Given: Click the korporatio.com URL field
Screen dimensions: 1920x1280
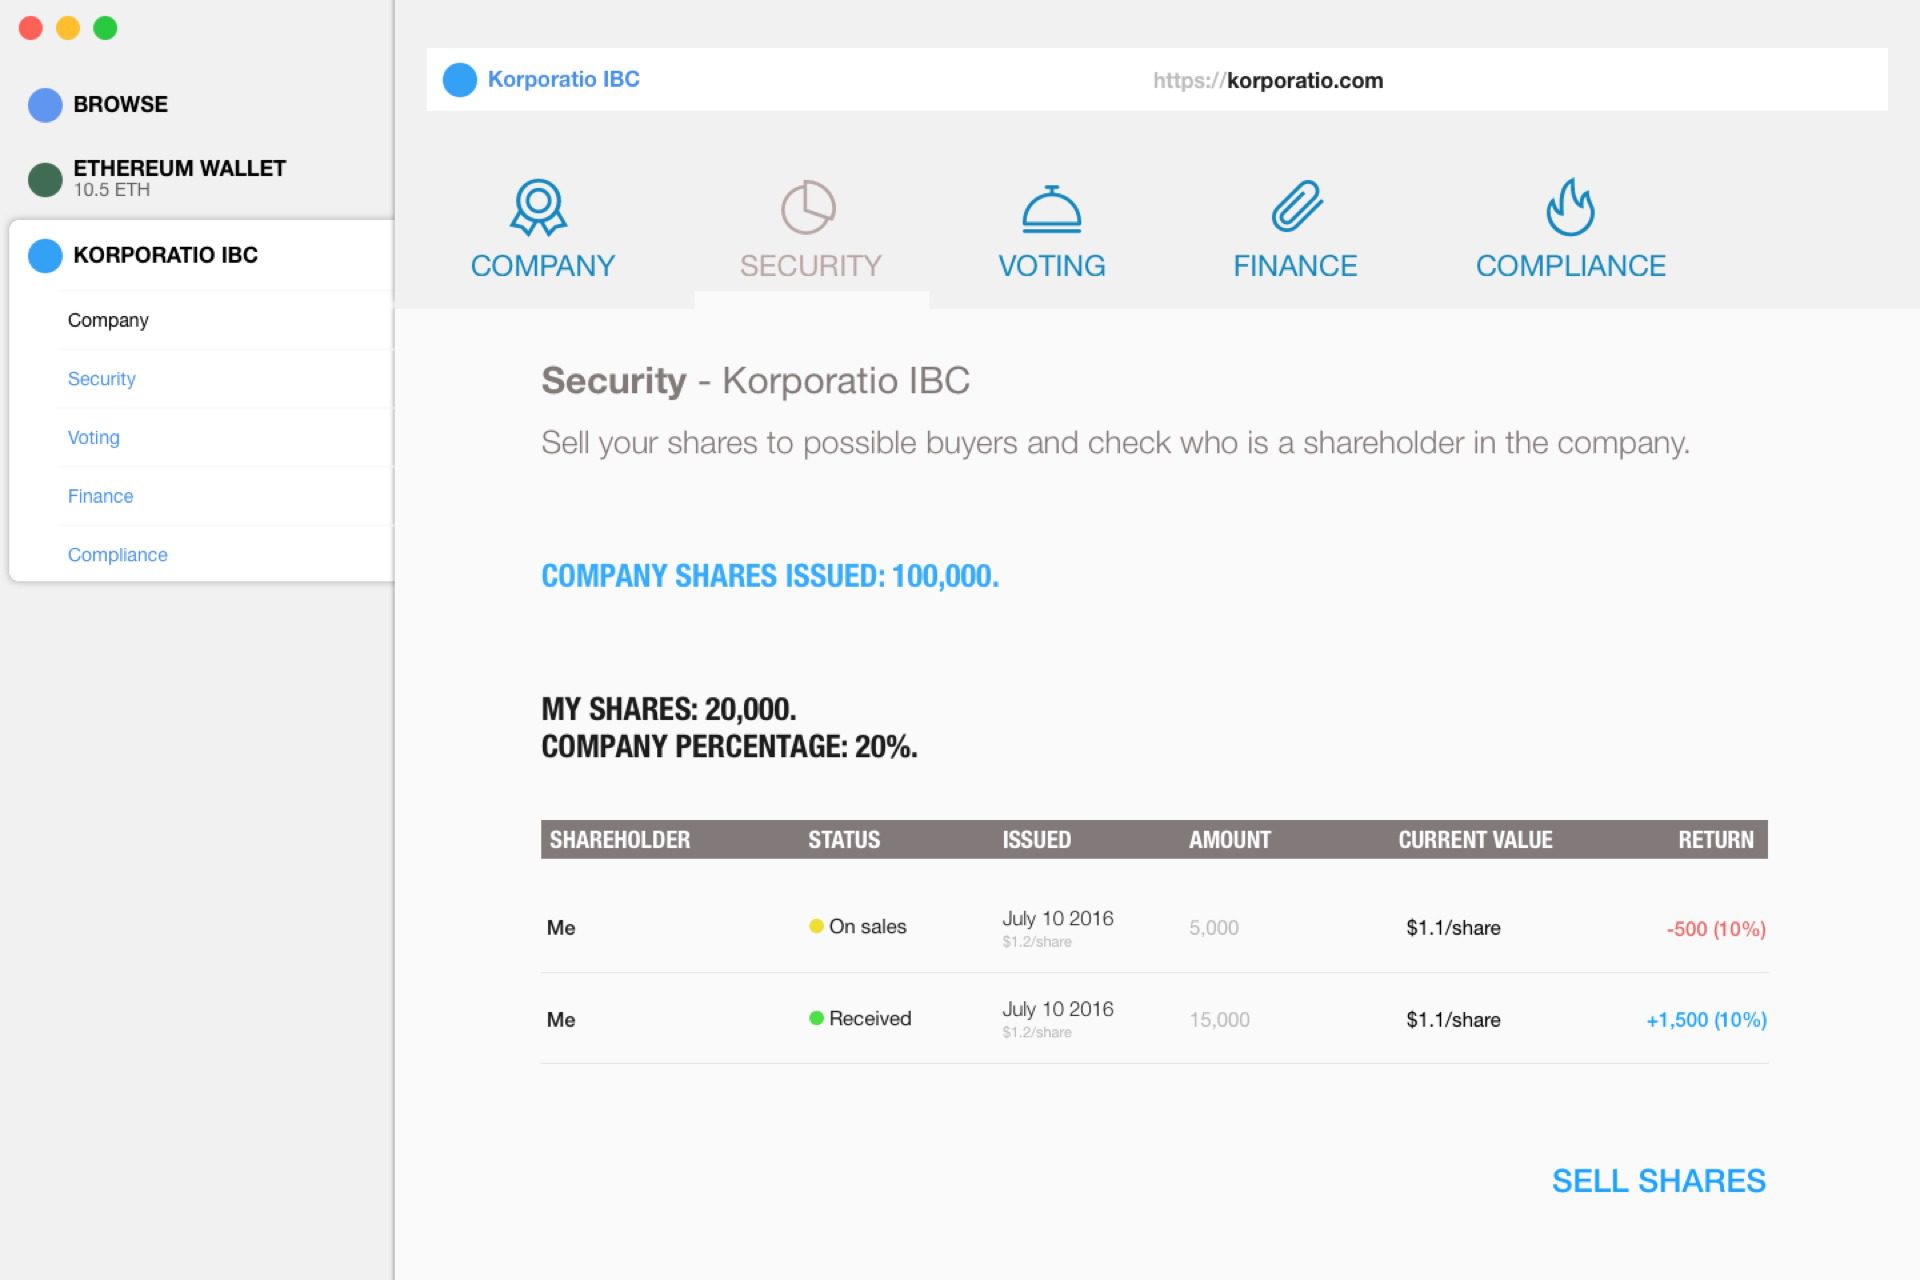Looking at the screenshot, I should pos(1268,80).
